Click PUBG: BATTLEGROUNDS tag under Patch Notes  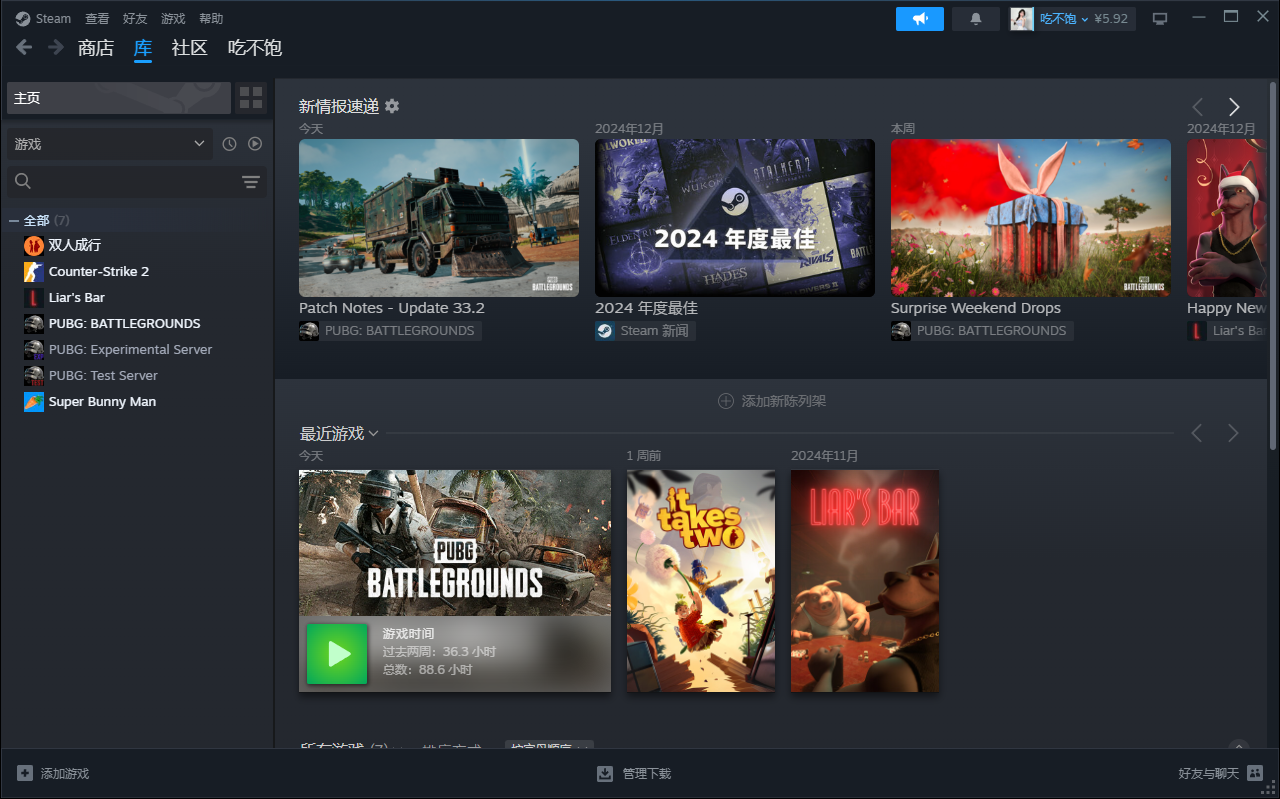click(390, 331)
